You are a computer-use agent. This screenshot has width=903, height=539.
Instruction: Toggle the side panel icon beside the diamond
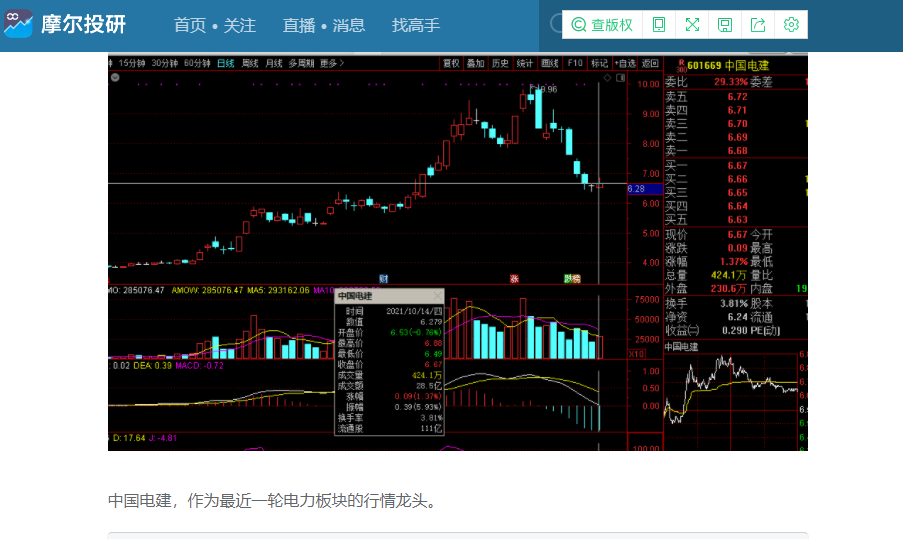click(x=620, y=78)
